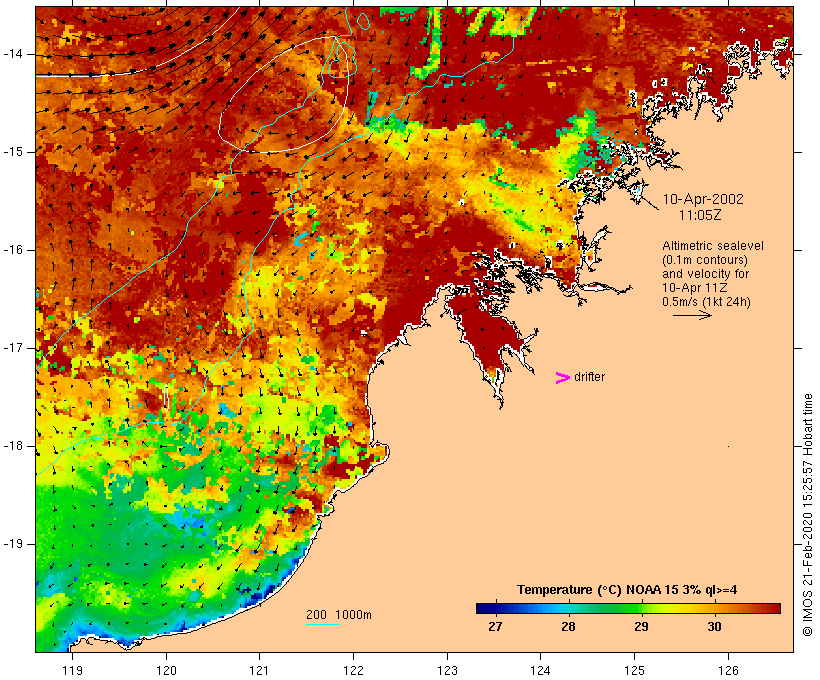The width and height of the screenshot is (820, 680).
Task: Click the color bar value 30
Action: click(714, 627)
